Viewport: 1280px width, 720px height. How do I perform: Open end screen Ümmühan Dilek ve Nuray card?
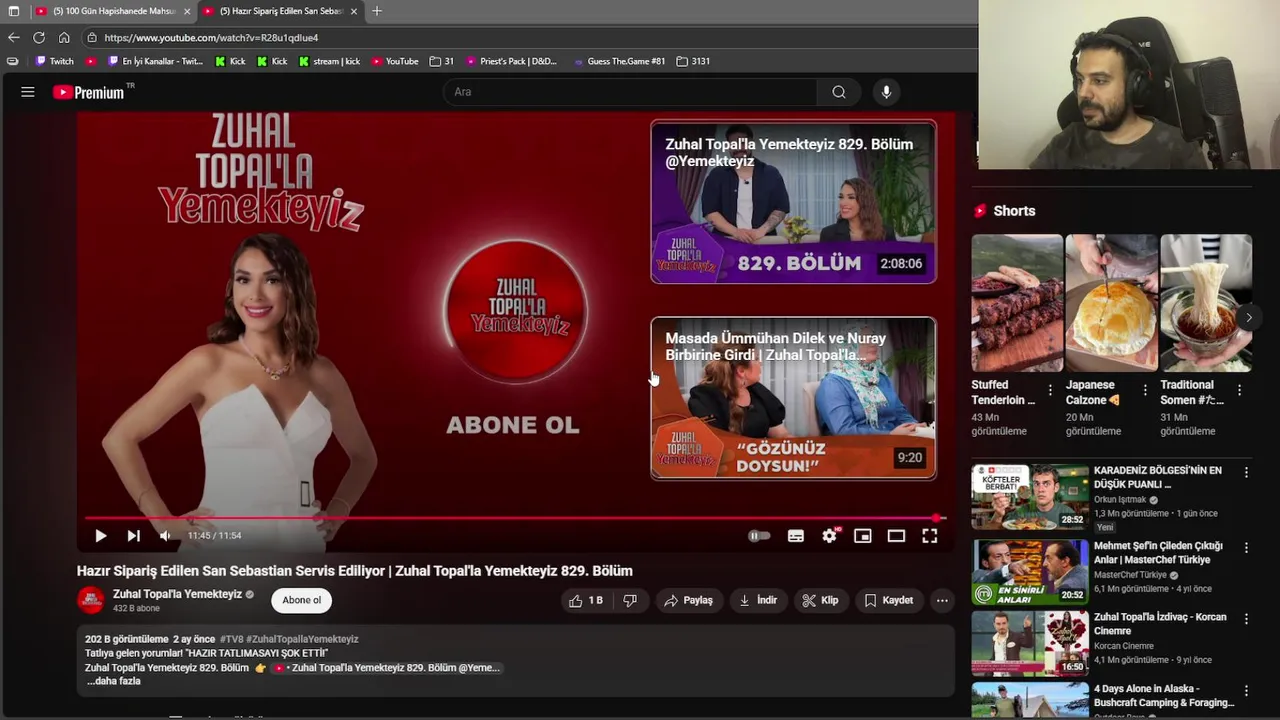(x=794, y=397)
